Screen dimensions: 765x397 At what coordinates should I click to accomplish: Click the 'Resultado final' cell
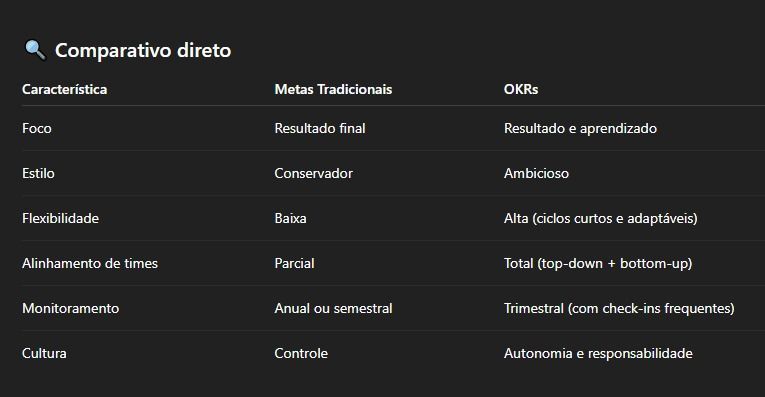coord(320,128)
